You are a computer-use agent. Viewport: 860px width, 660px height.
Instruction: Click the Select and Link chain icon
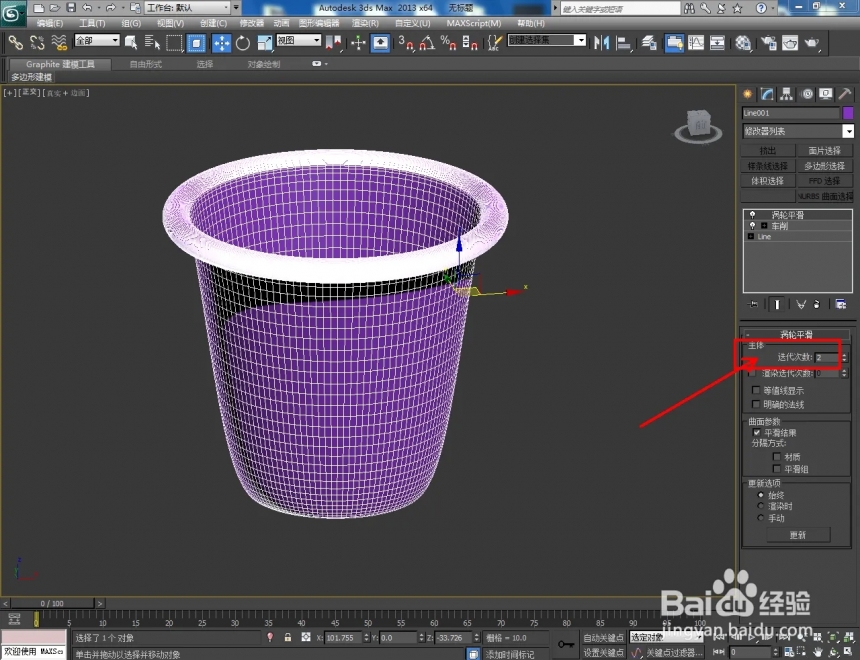[x=15, y=42]
